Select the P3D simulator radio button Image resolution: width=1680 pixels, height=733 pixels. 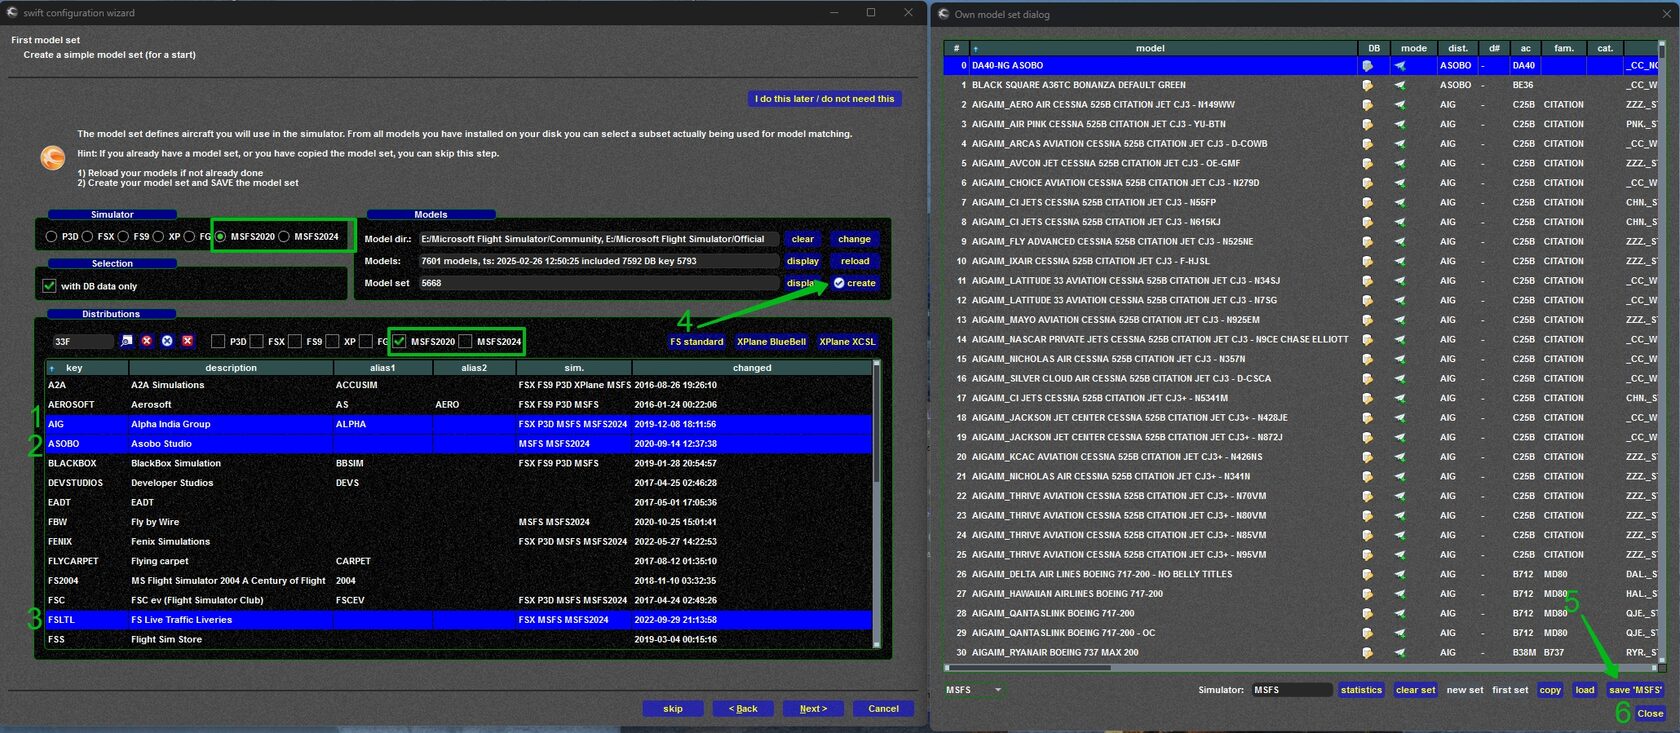pyautogui.click(x=51, y=237)
